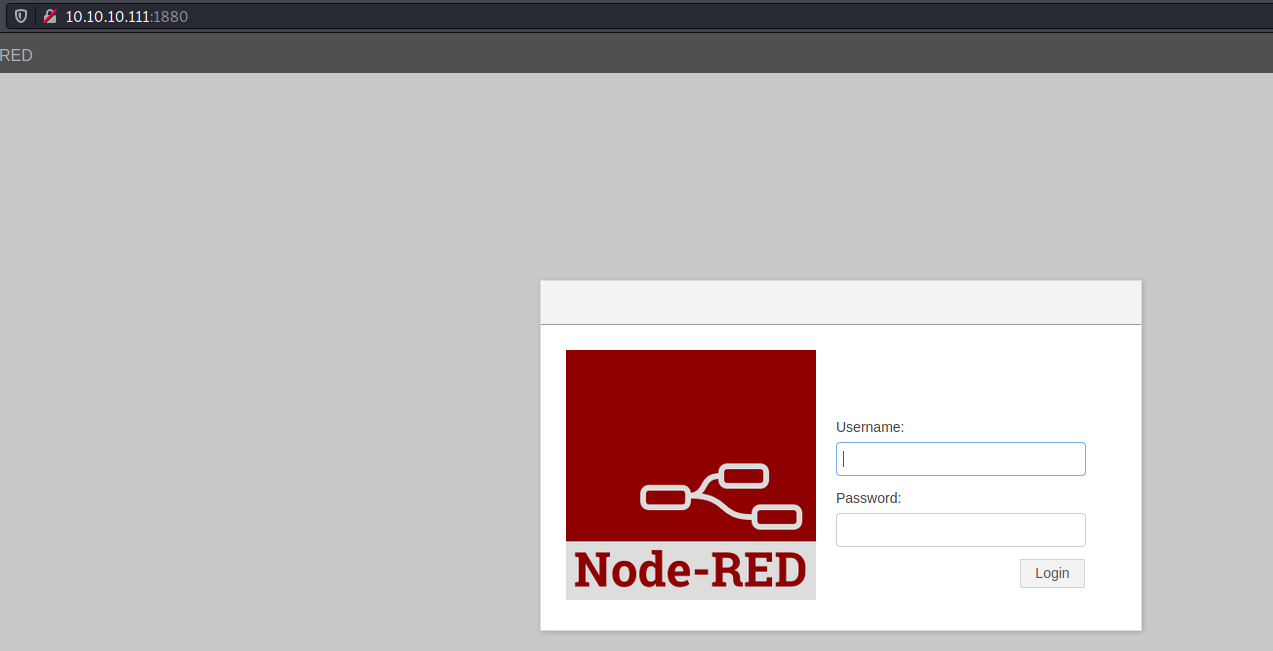
Task: Click the Password: label text
Action: tap(868, 498)
